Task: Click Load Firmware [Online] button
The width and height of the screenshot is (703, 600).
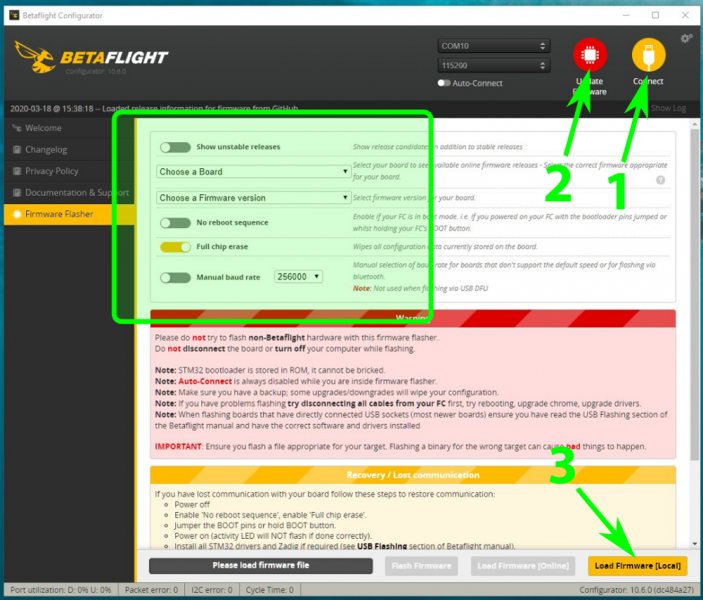Action: [523, 566]
